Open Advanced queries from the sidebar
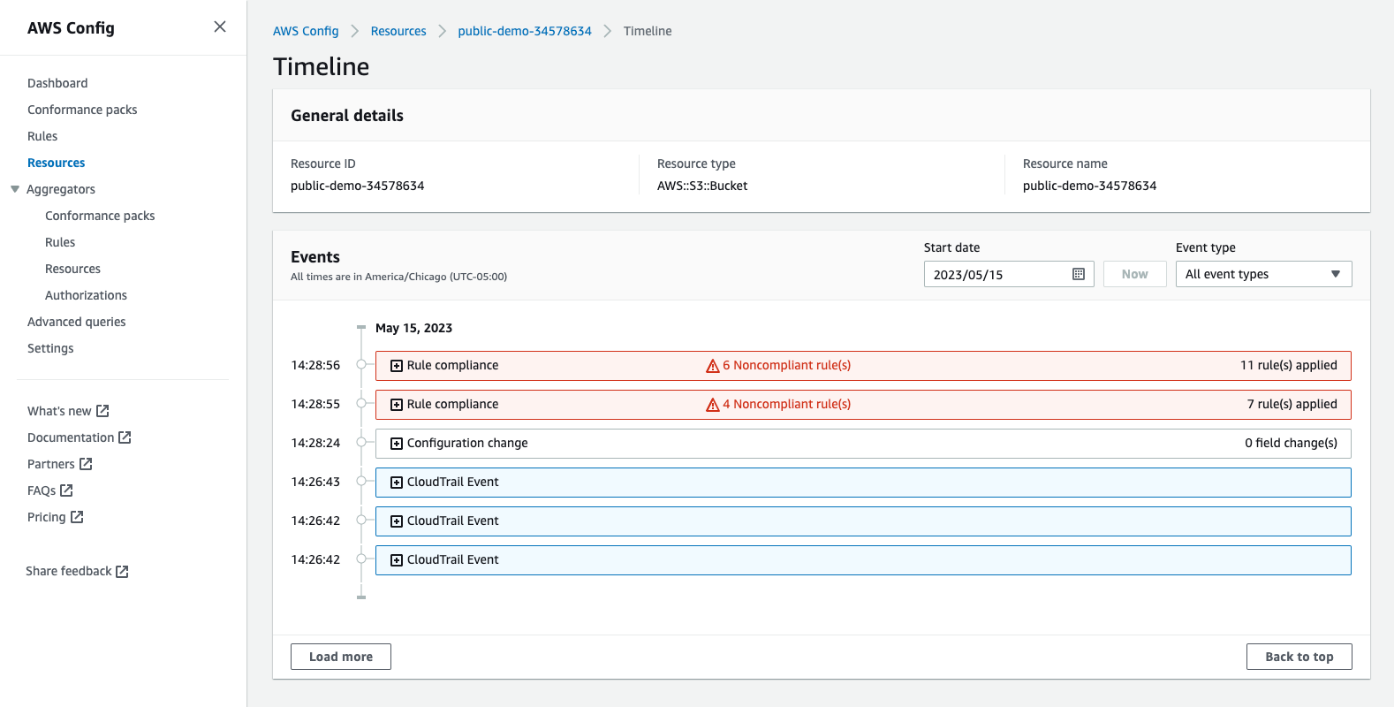 tap(76, 321)
